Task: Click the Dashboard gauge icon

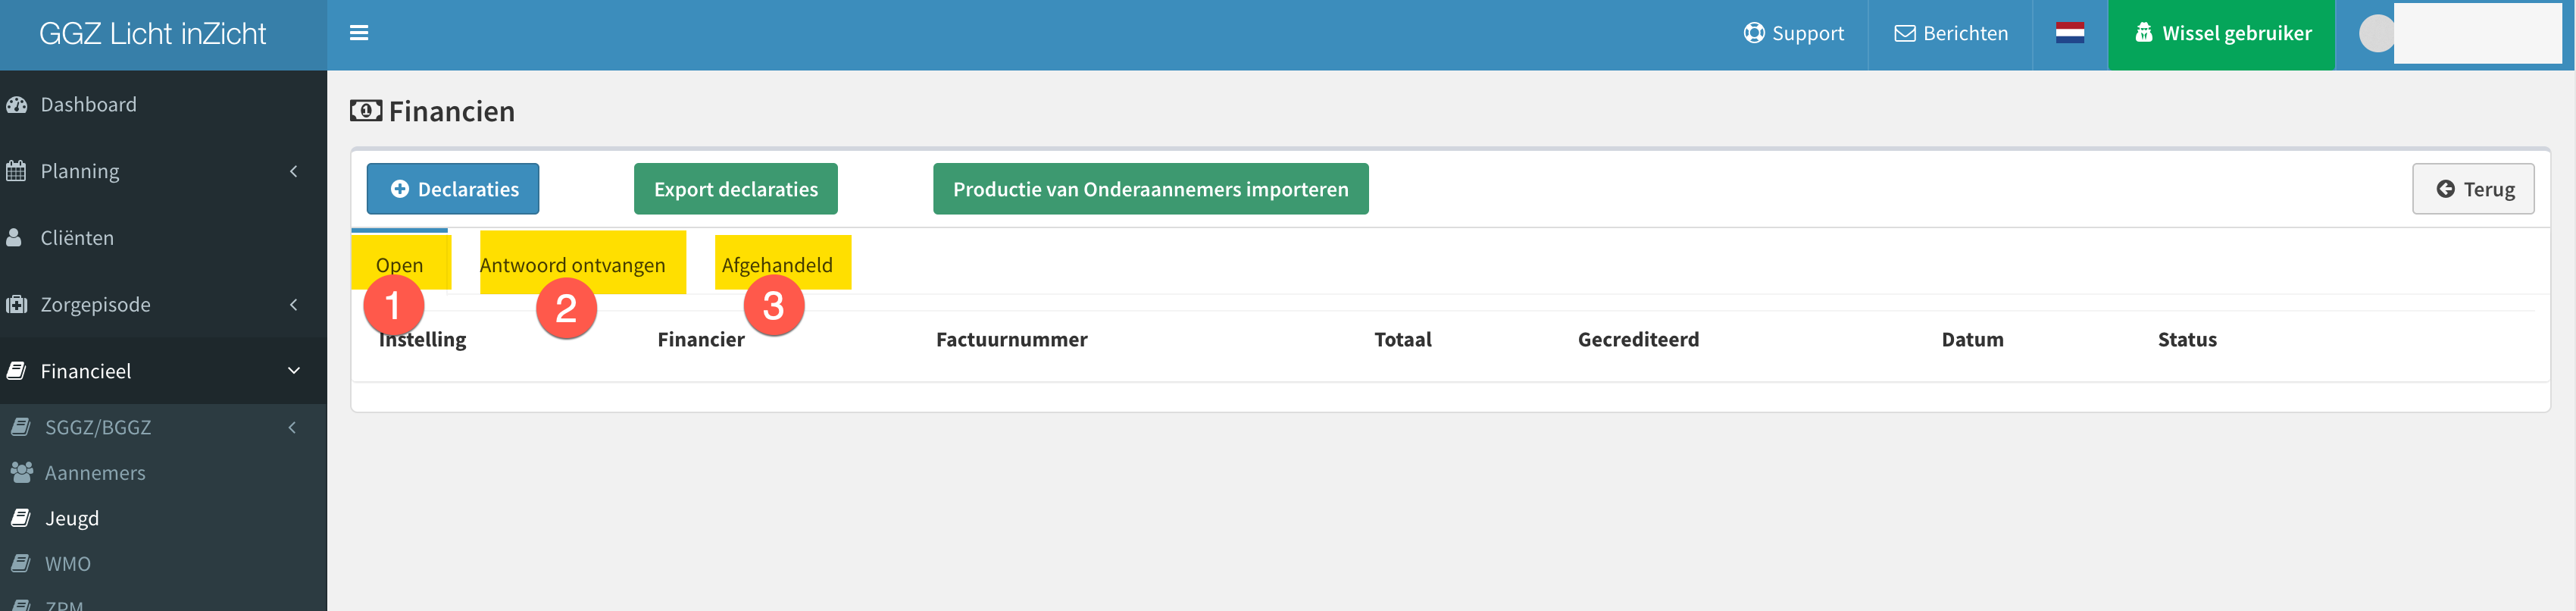Action: 17,104
